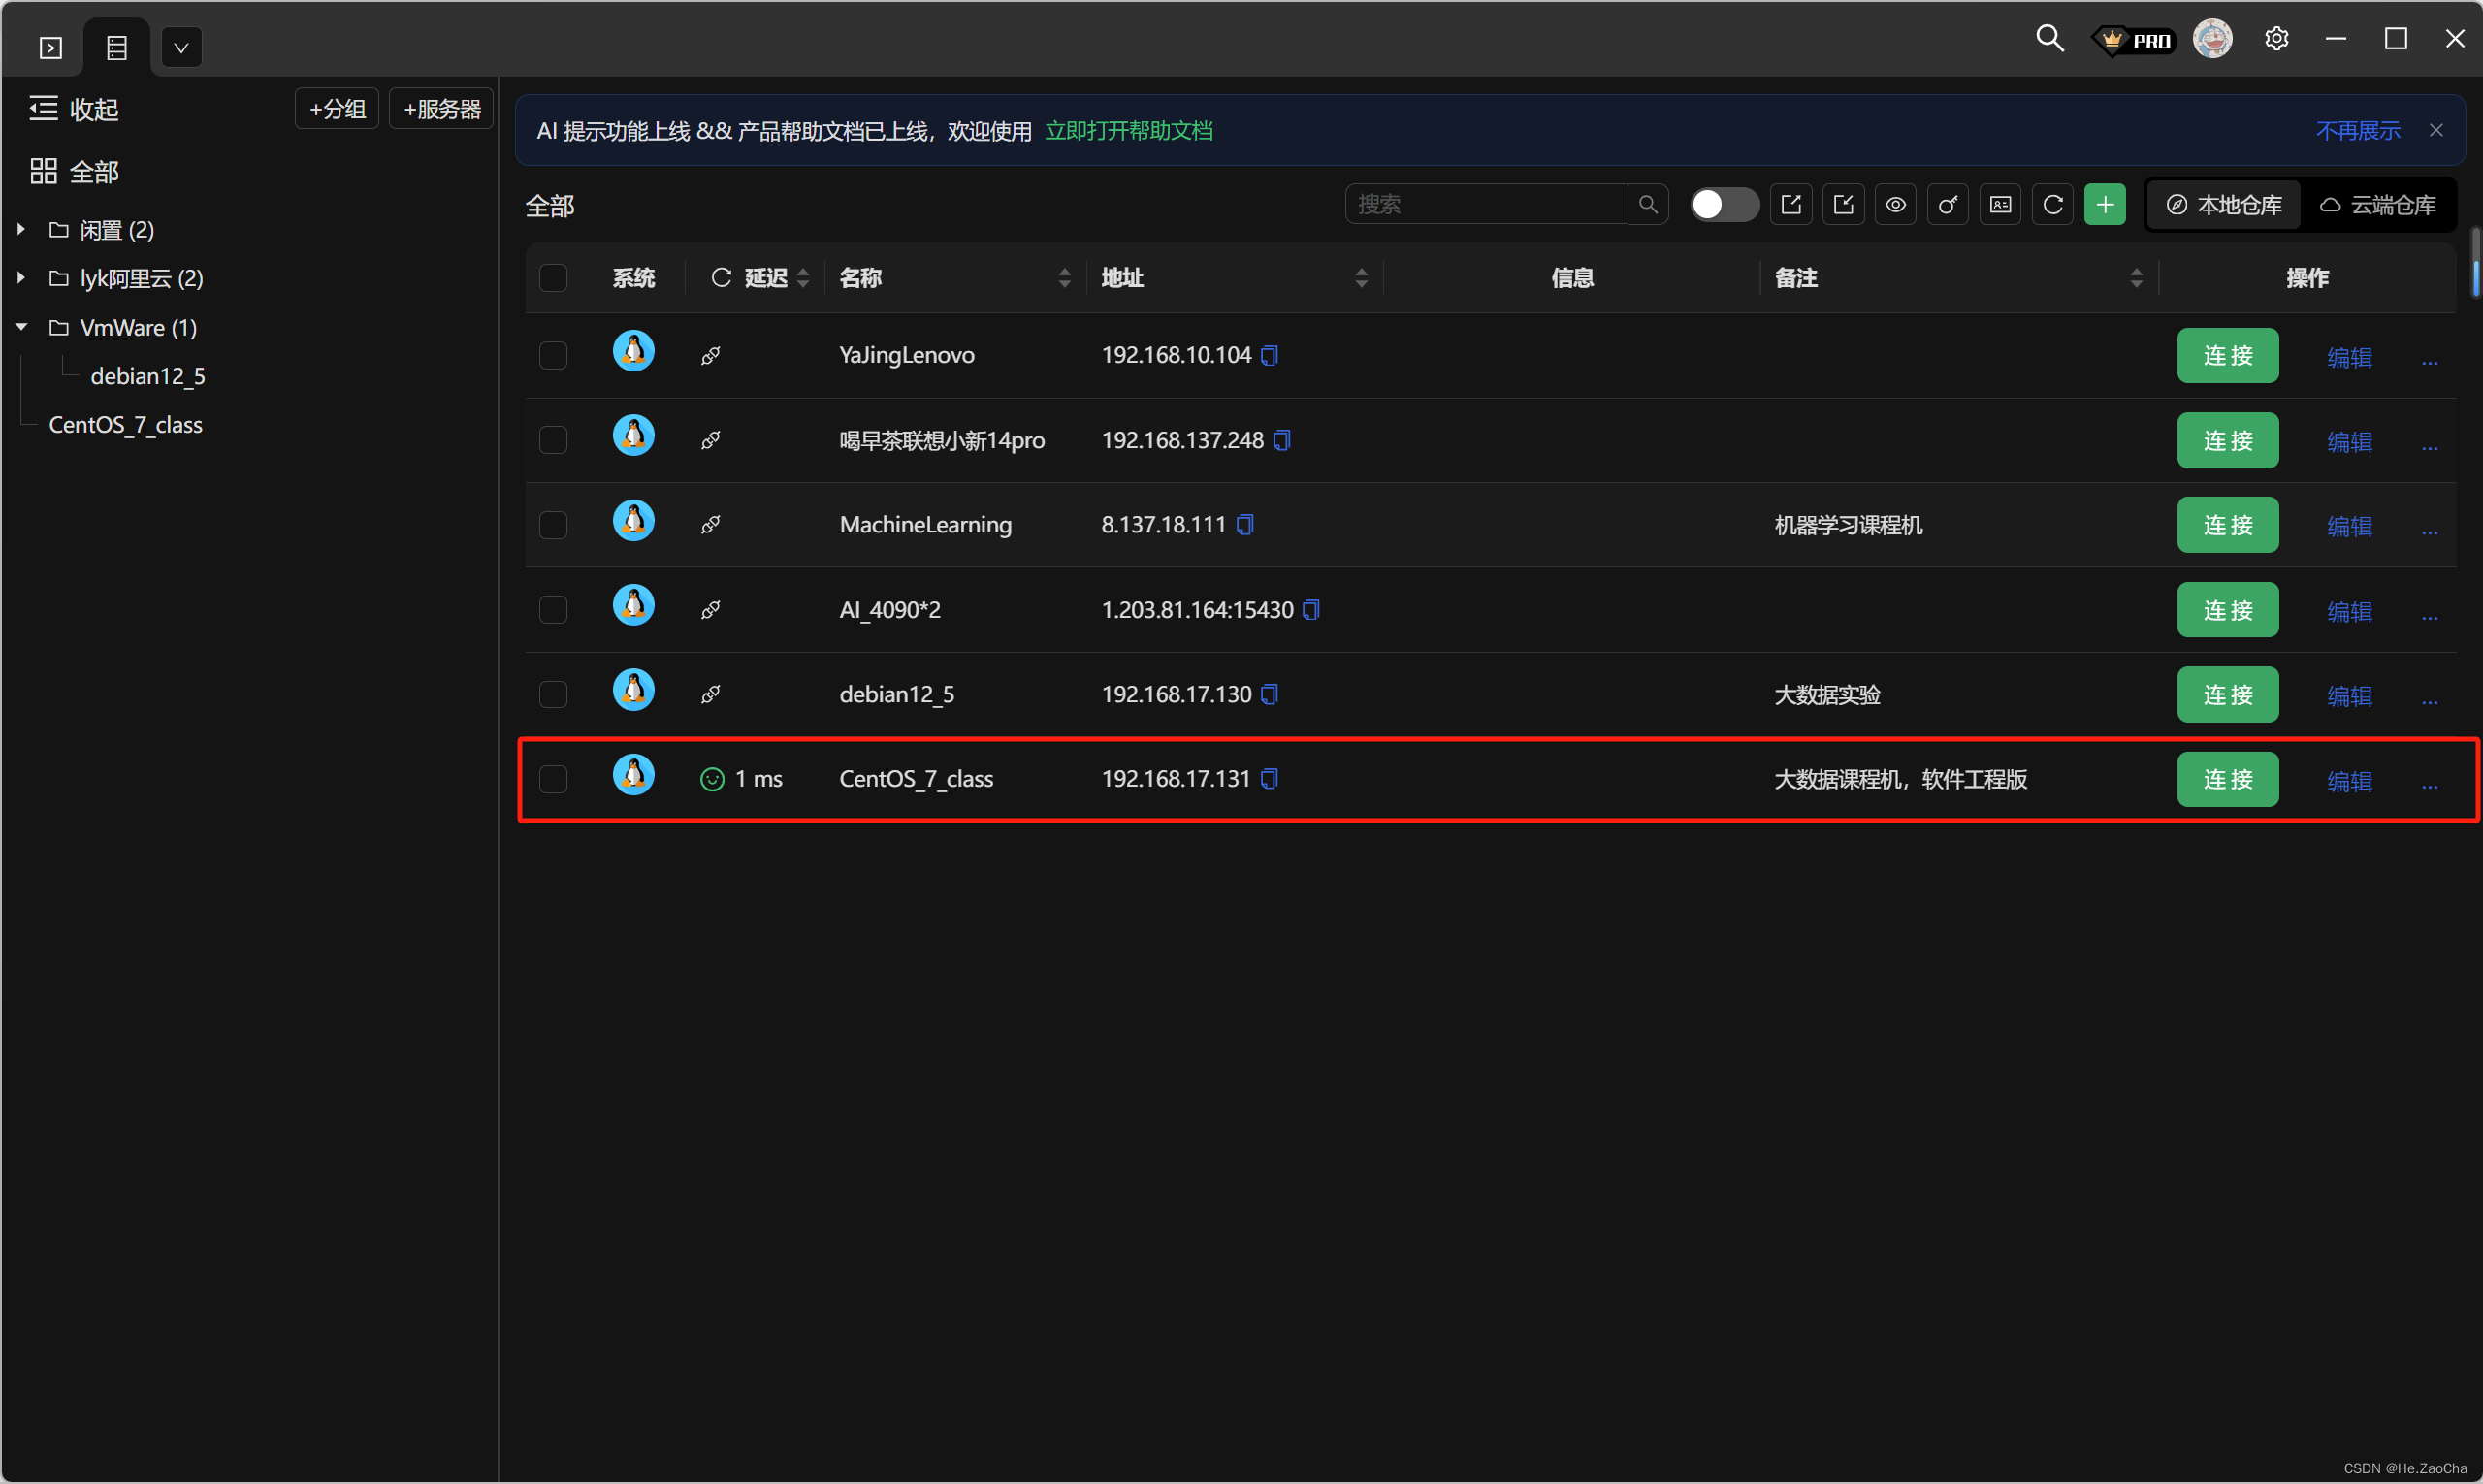Viewport: 2483px width, 1484px height.
Task: Refresh latency via 延迟 header refresh icon
Action: point(721,277)
